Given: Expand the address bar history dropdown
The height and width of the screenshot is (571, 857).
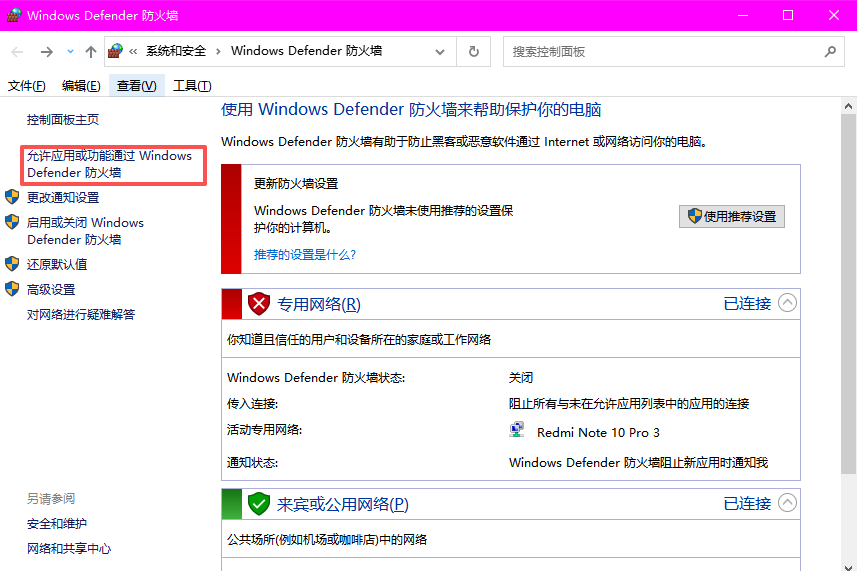Looking at the screenshot, I should [x=440, y=52].
